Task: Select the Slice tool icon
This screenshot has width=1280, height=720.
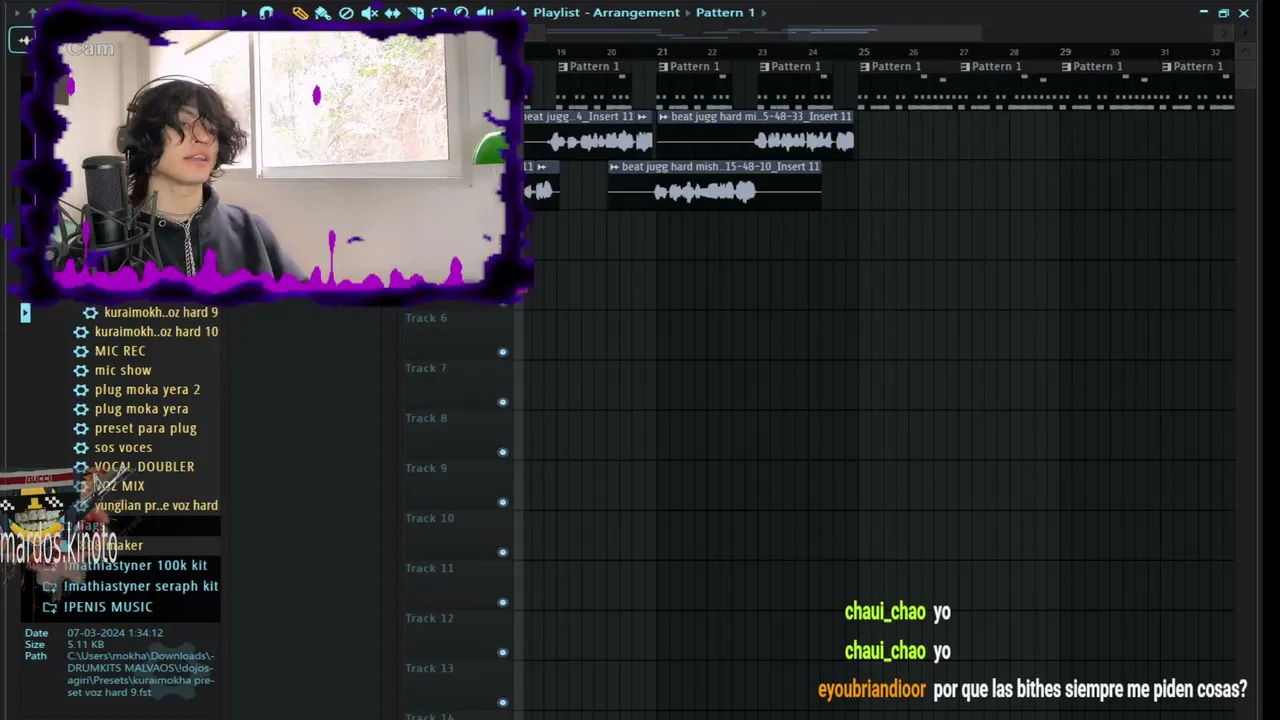Action: pyautogui.click(x=416, y=13)
